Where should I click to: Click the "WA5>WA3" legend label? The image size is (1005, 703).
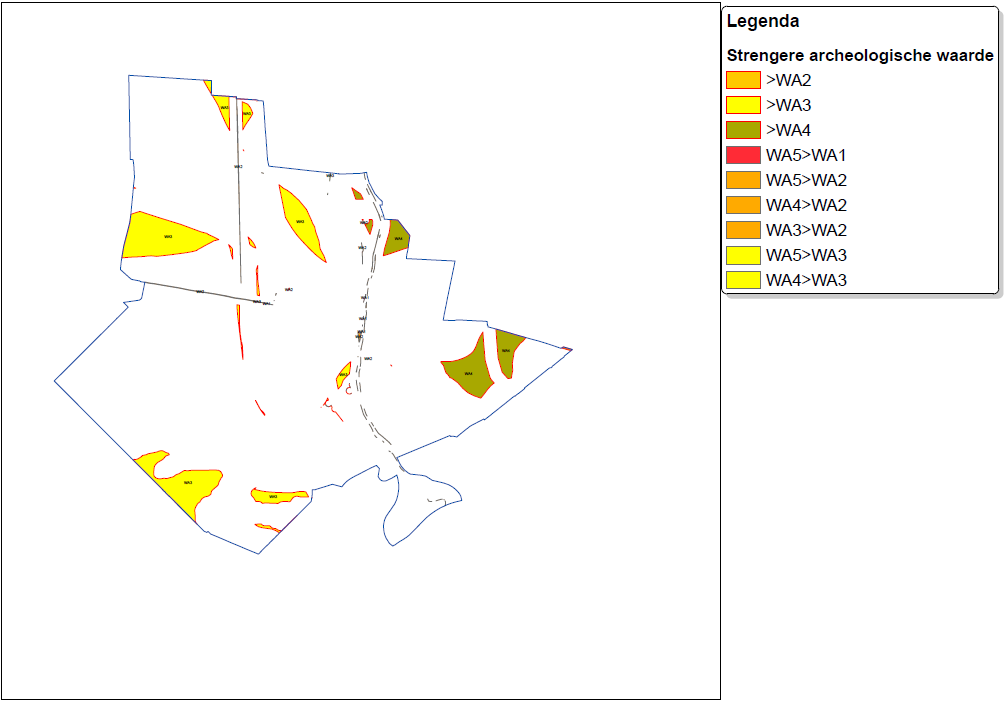coord(806,255)
